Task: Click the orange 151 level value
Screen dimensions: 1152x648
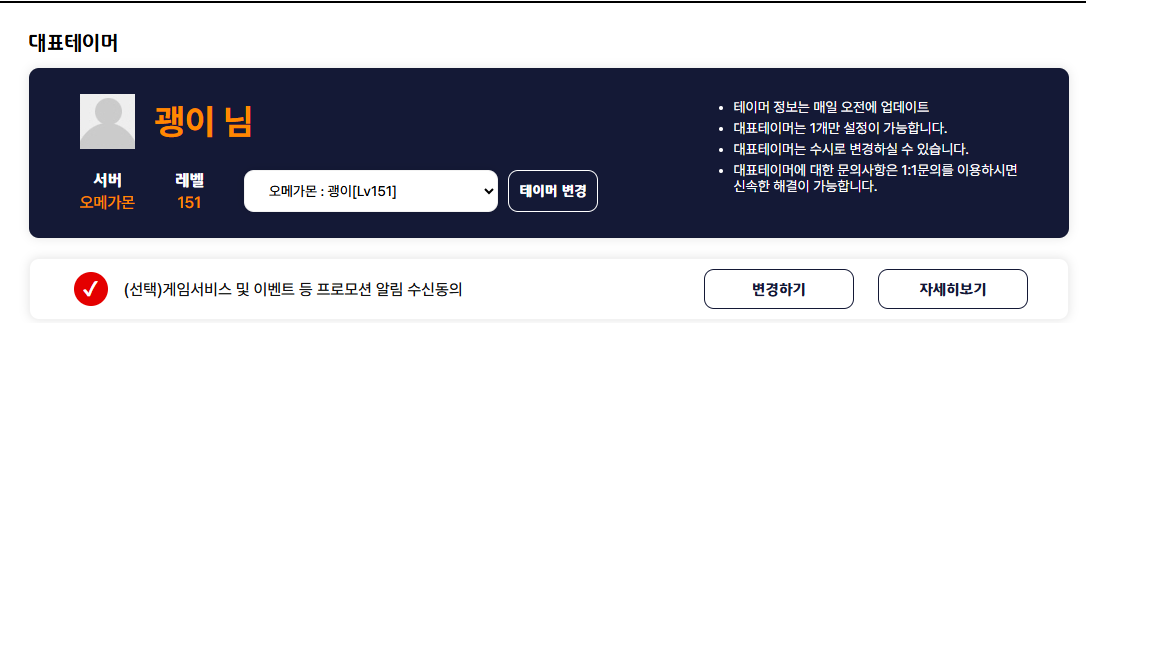Action: coord(189,202)
